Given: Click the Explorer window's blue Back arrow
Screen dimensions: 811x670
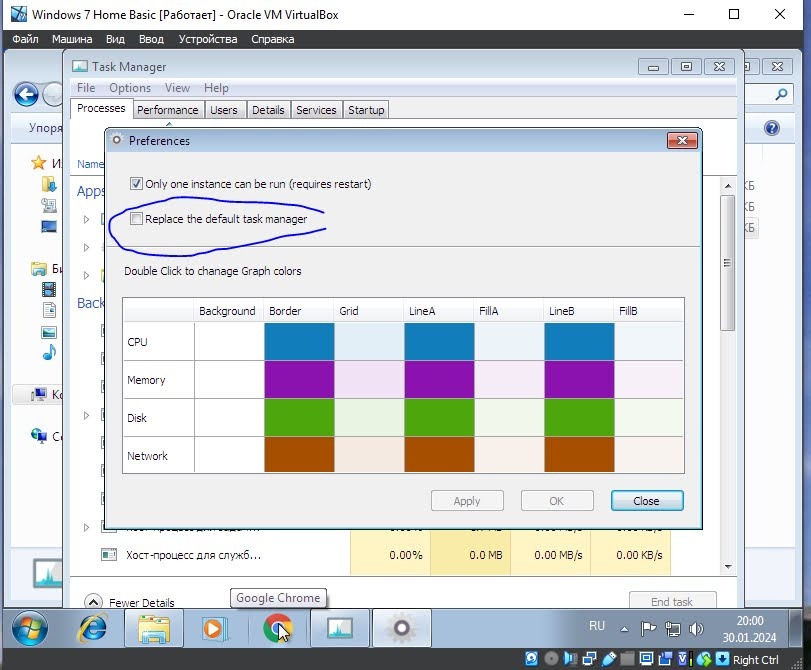Looking at the screenshot, I should click(x=26, y=95).
